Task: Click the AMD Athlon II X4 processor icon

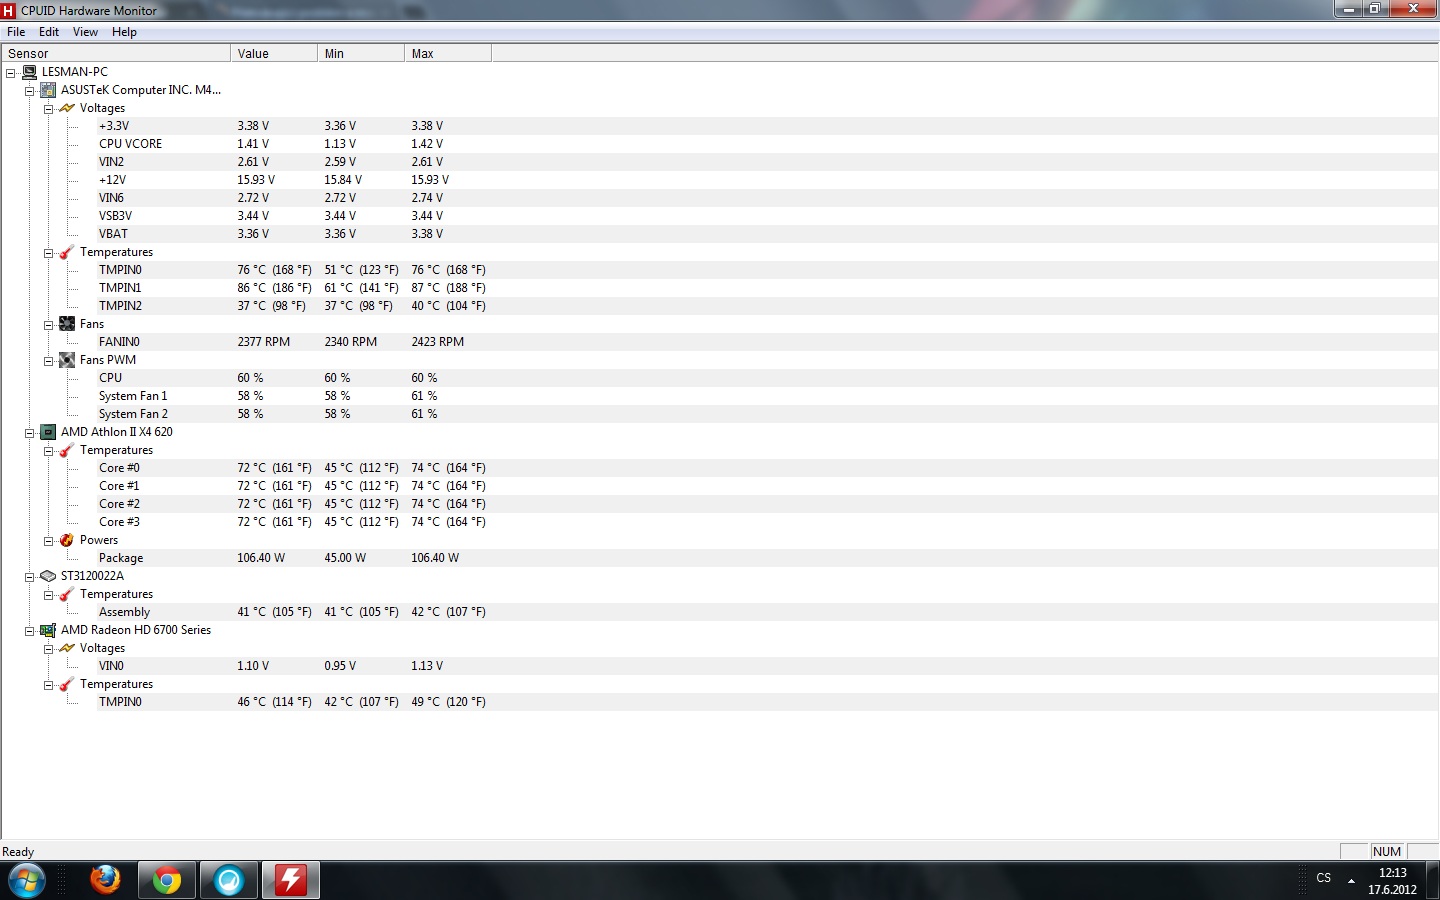Action: pyautogui.click(x=48, y=432)
